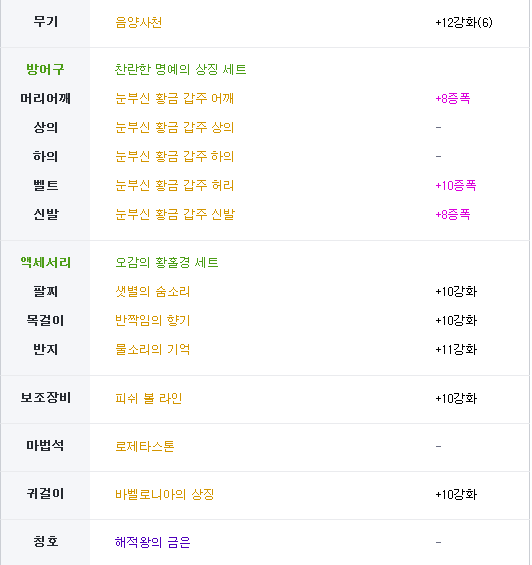This screenshot has width=532, height=565.
Task: Click the +10증폭 belt amplification value
Action: click(456, 185)
